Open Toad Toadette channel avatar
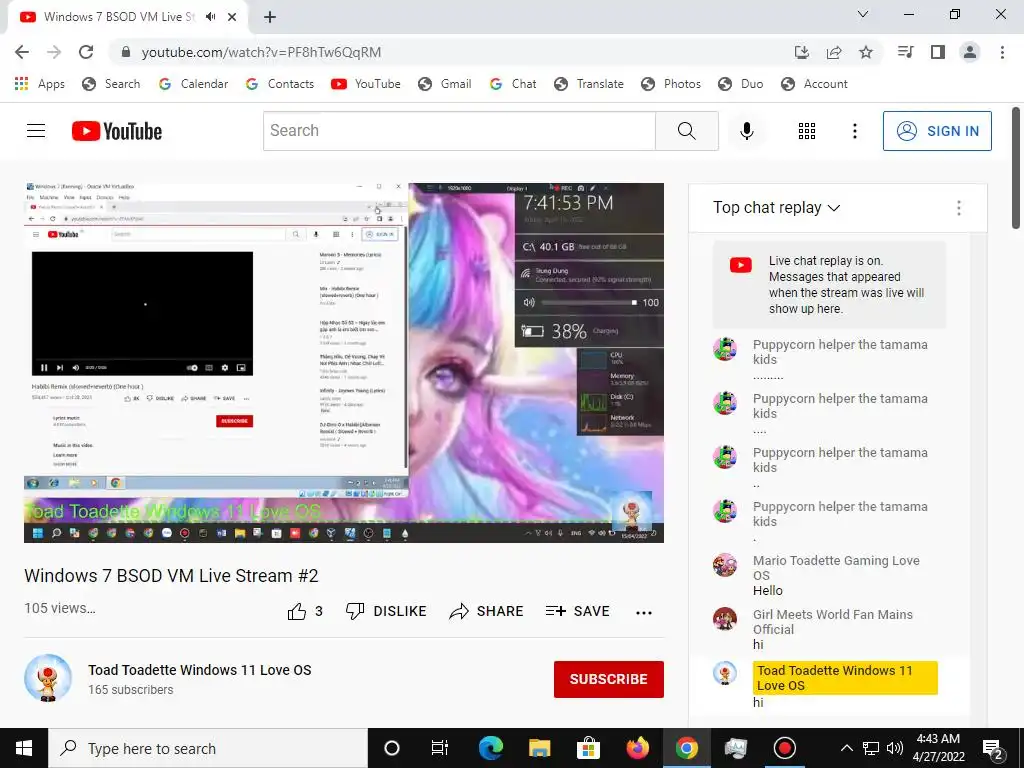The width and height of the screenshot is (1024, 768). click(48, 679)
